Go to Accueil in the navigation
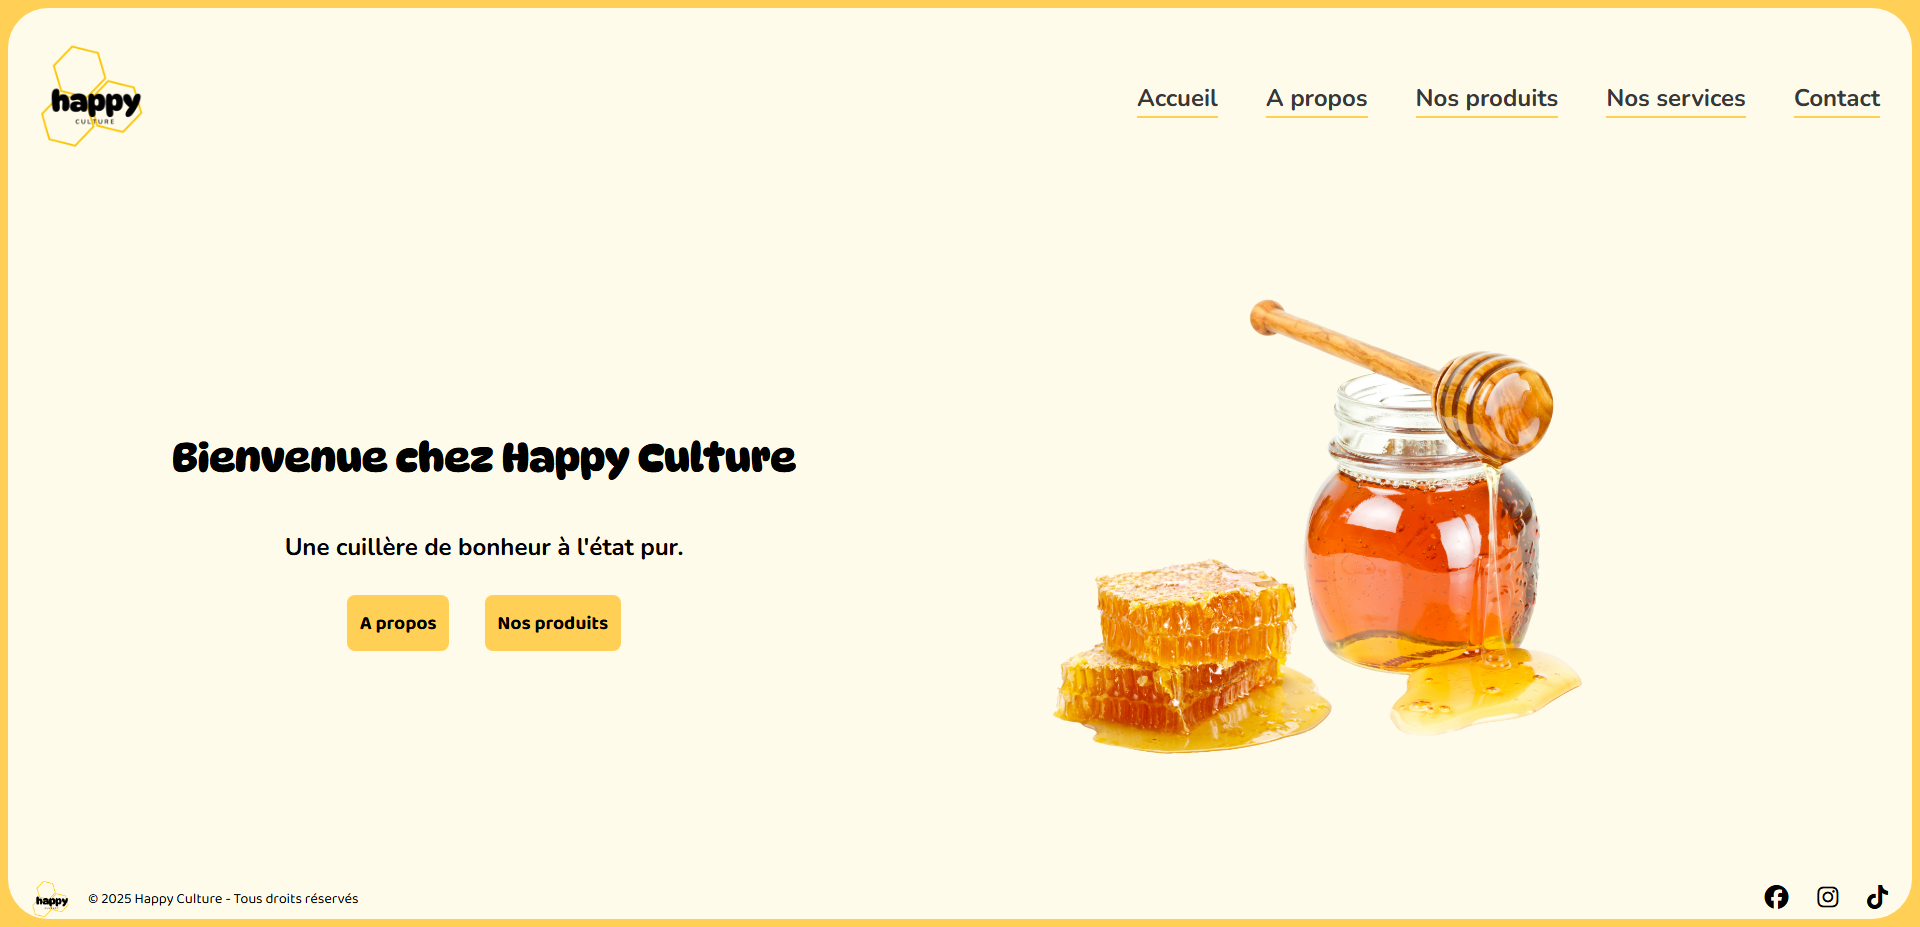1920x927 pixels. [1177, 99]
